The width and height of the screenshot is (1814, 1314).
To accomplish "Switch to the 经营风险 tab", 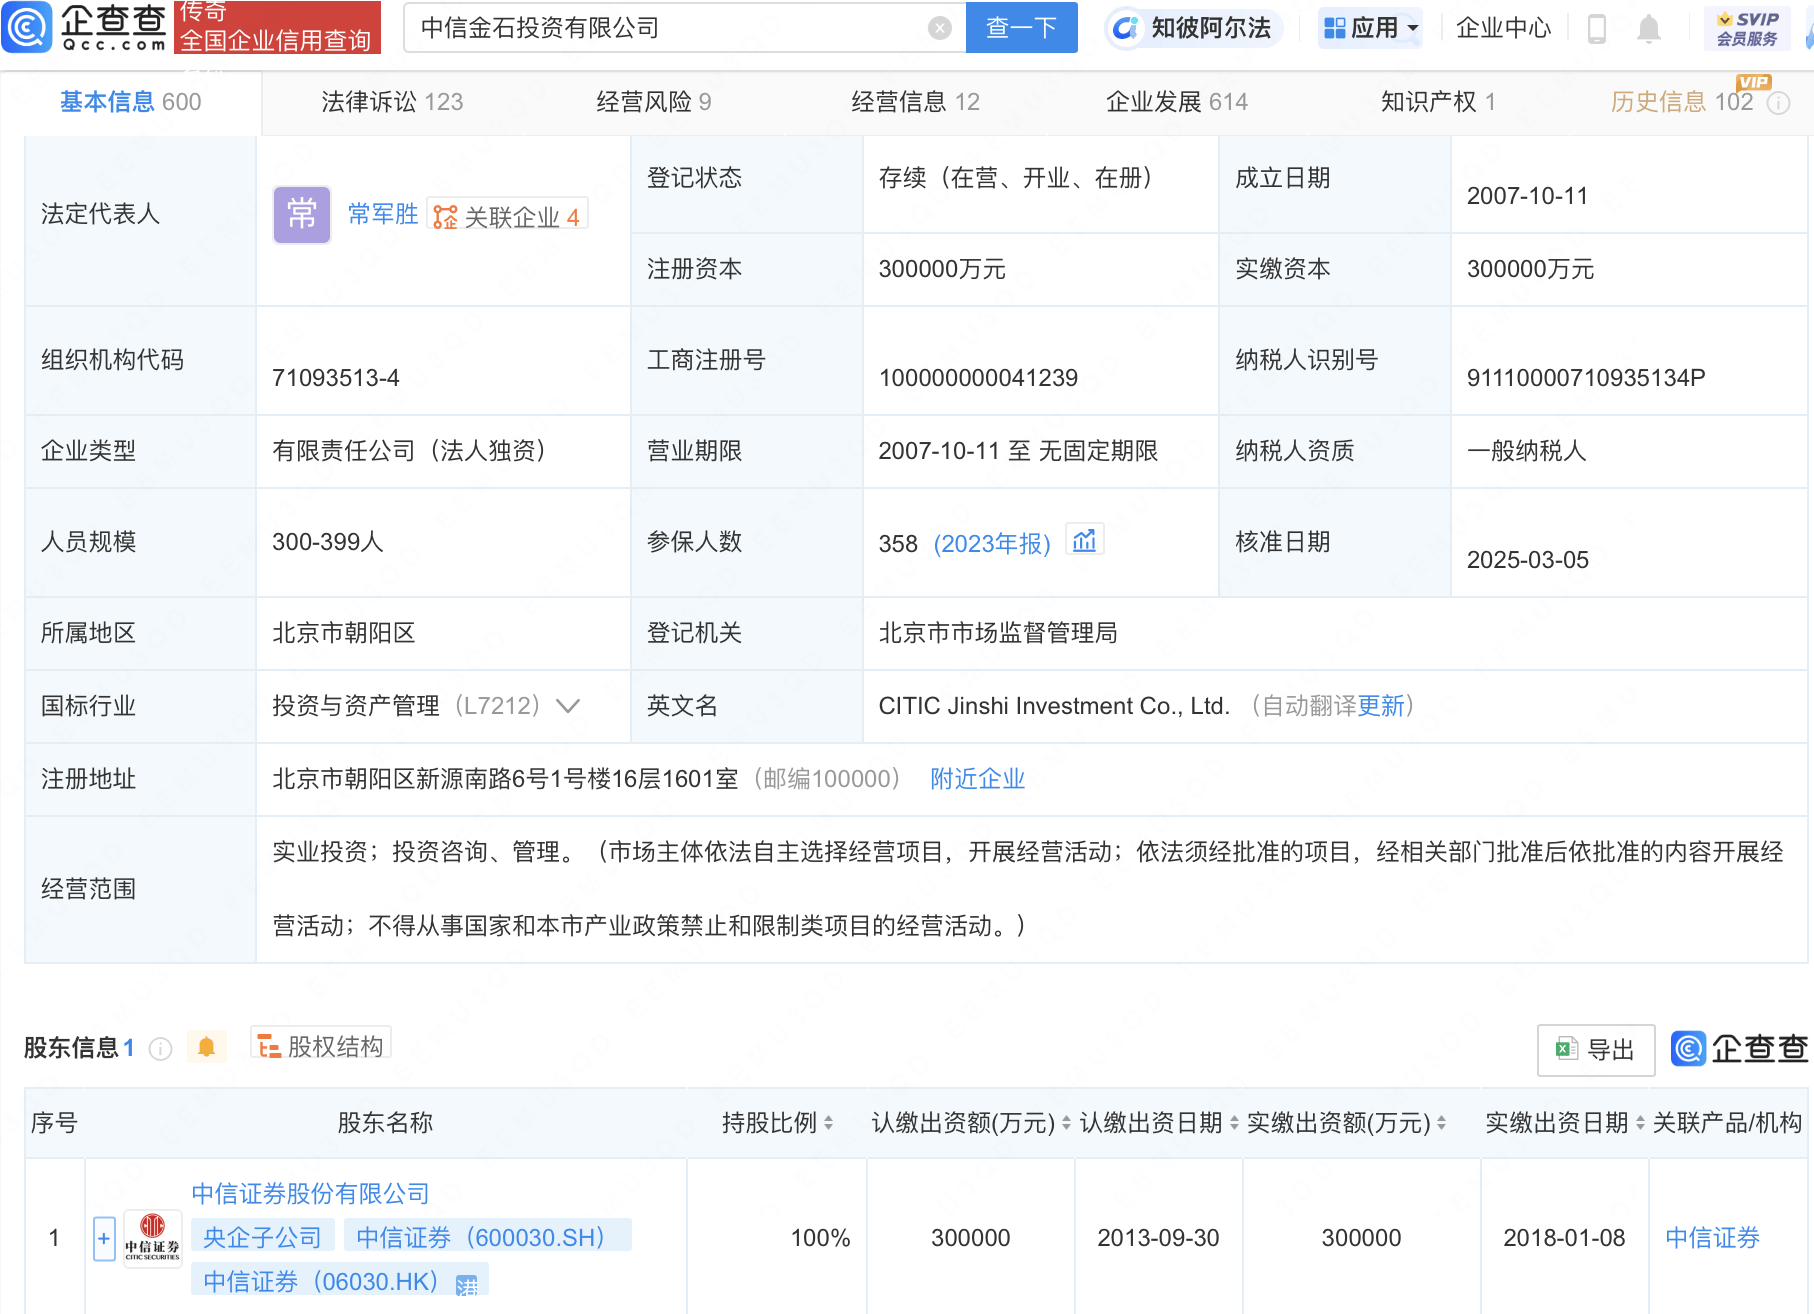I will tap(654, 102).
